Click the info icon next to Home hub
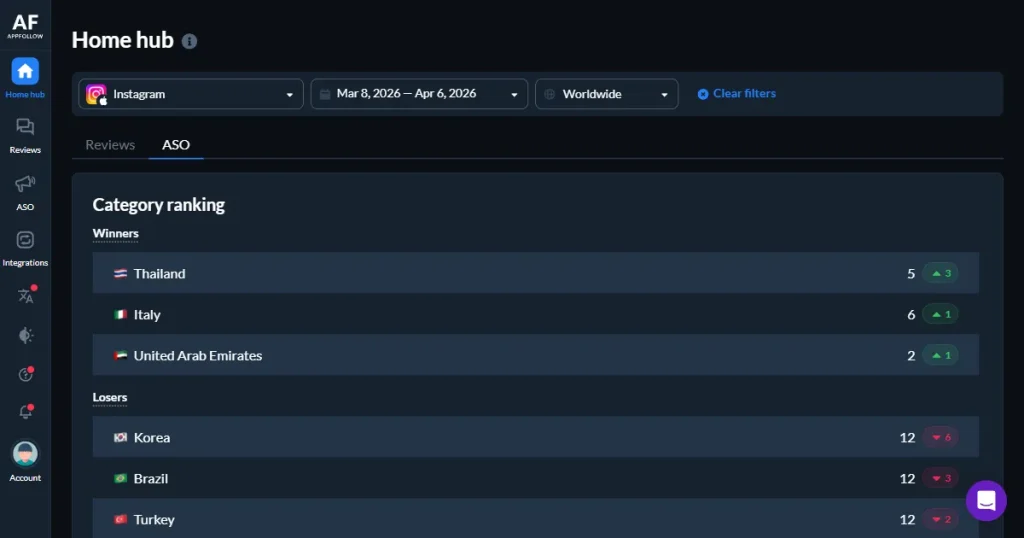Image resolution: width=1024 pixels, height=538 pixels. 189,41
